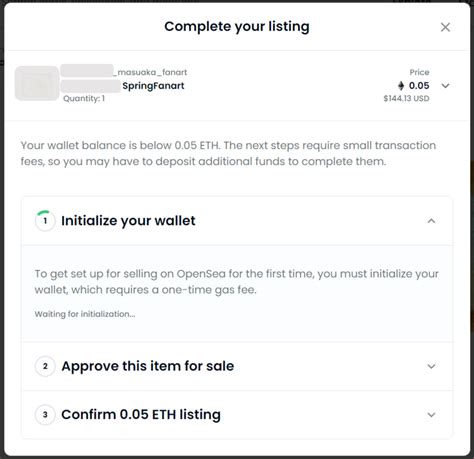Expand the Approve this item for sale chevron

431,366
